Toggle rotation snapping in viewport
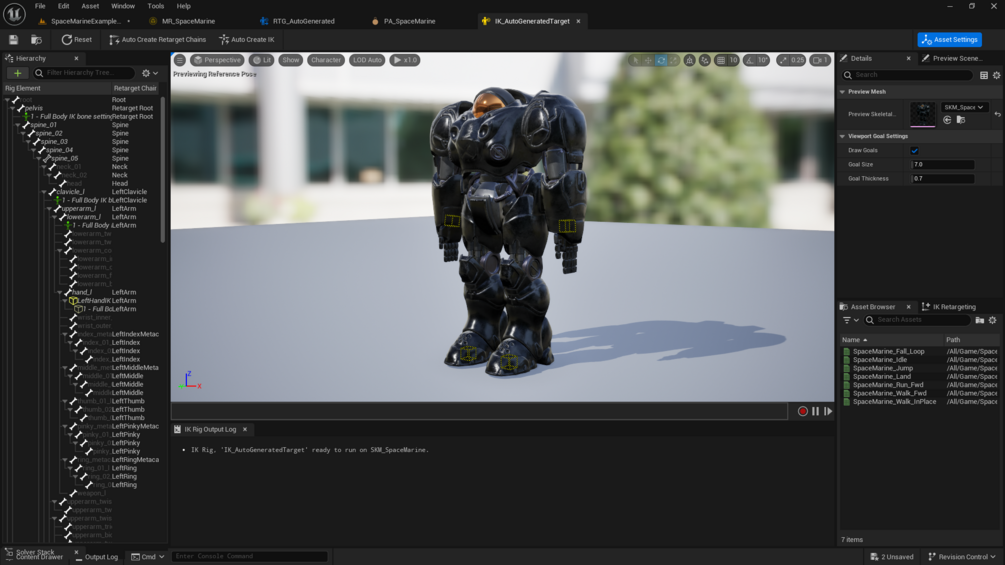Image resolution: width=1005 pixels, height=565 pixels. point(750,60)
